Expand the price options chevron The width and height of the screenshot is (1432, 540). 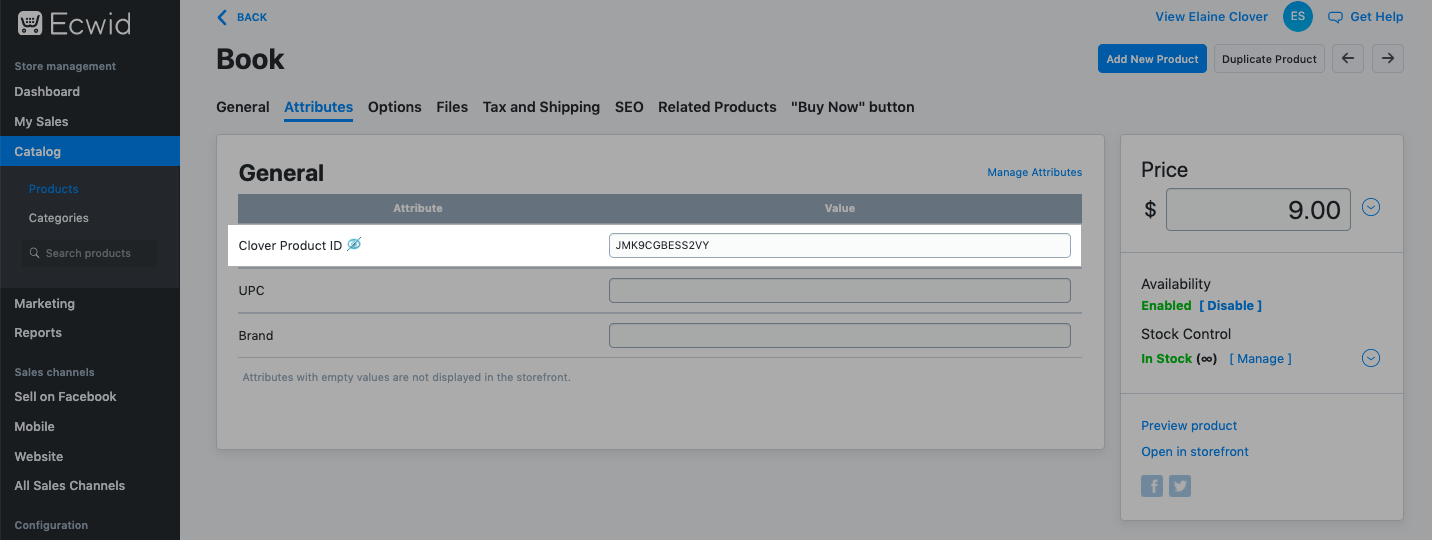(x=1371, y=207)
